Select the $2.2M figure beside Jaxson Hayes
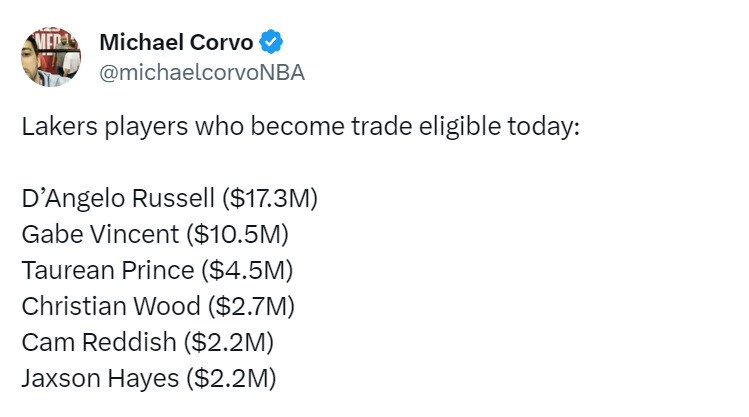 [231, 378]
